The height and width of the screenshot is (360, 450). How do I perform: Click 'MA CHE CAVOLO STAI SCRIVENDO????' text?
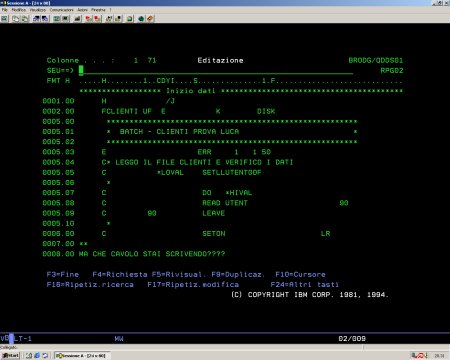coord(152,254)
